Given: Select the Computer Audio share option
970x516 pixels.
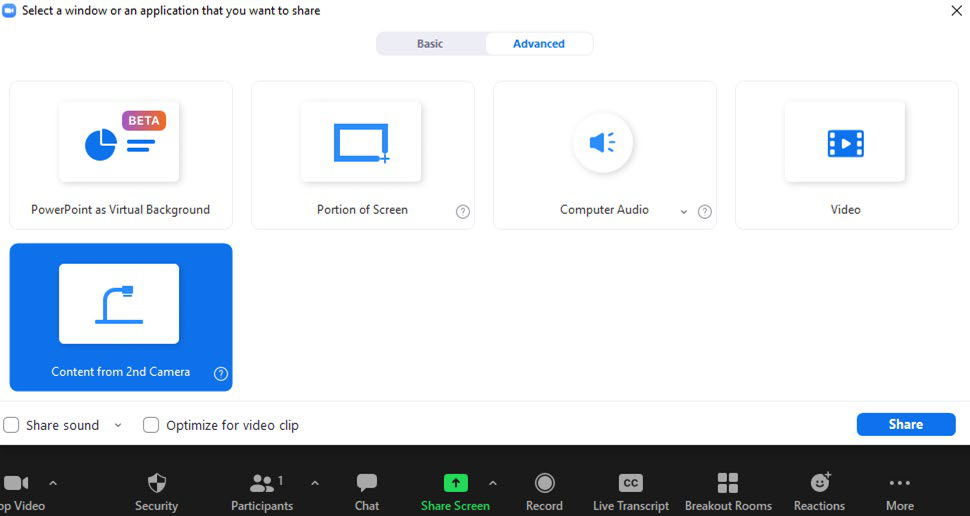Looking at the screenshot, I should tap(604, 155).
